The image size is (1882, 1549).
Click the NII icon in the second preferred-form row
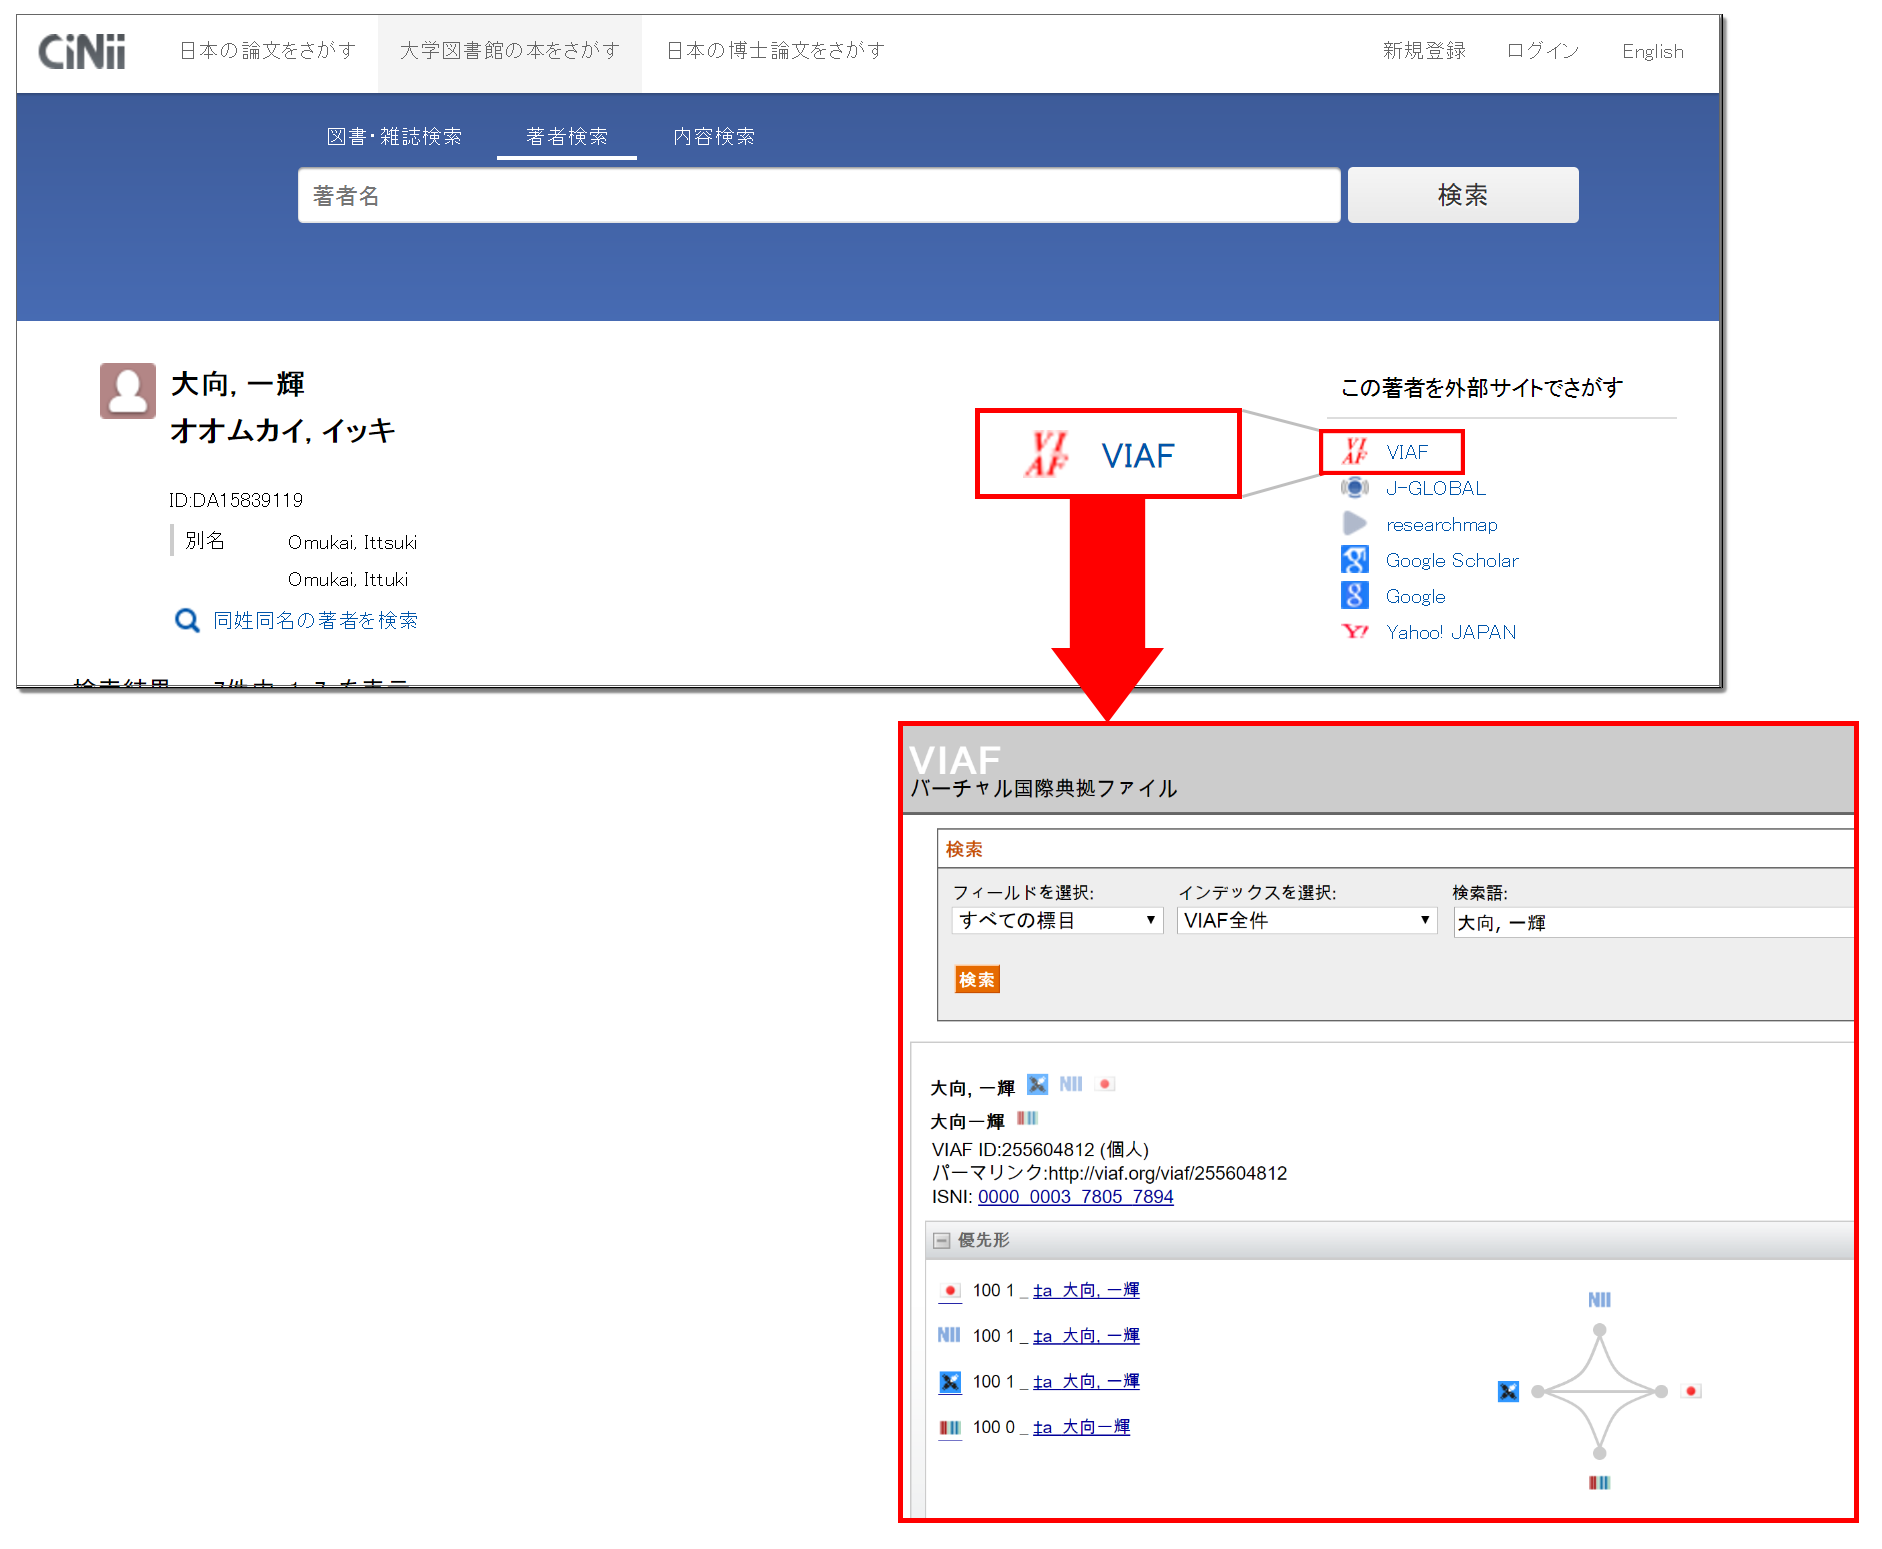point(949,1335)
